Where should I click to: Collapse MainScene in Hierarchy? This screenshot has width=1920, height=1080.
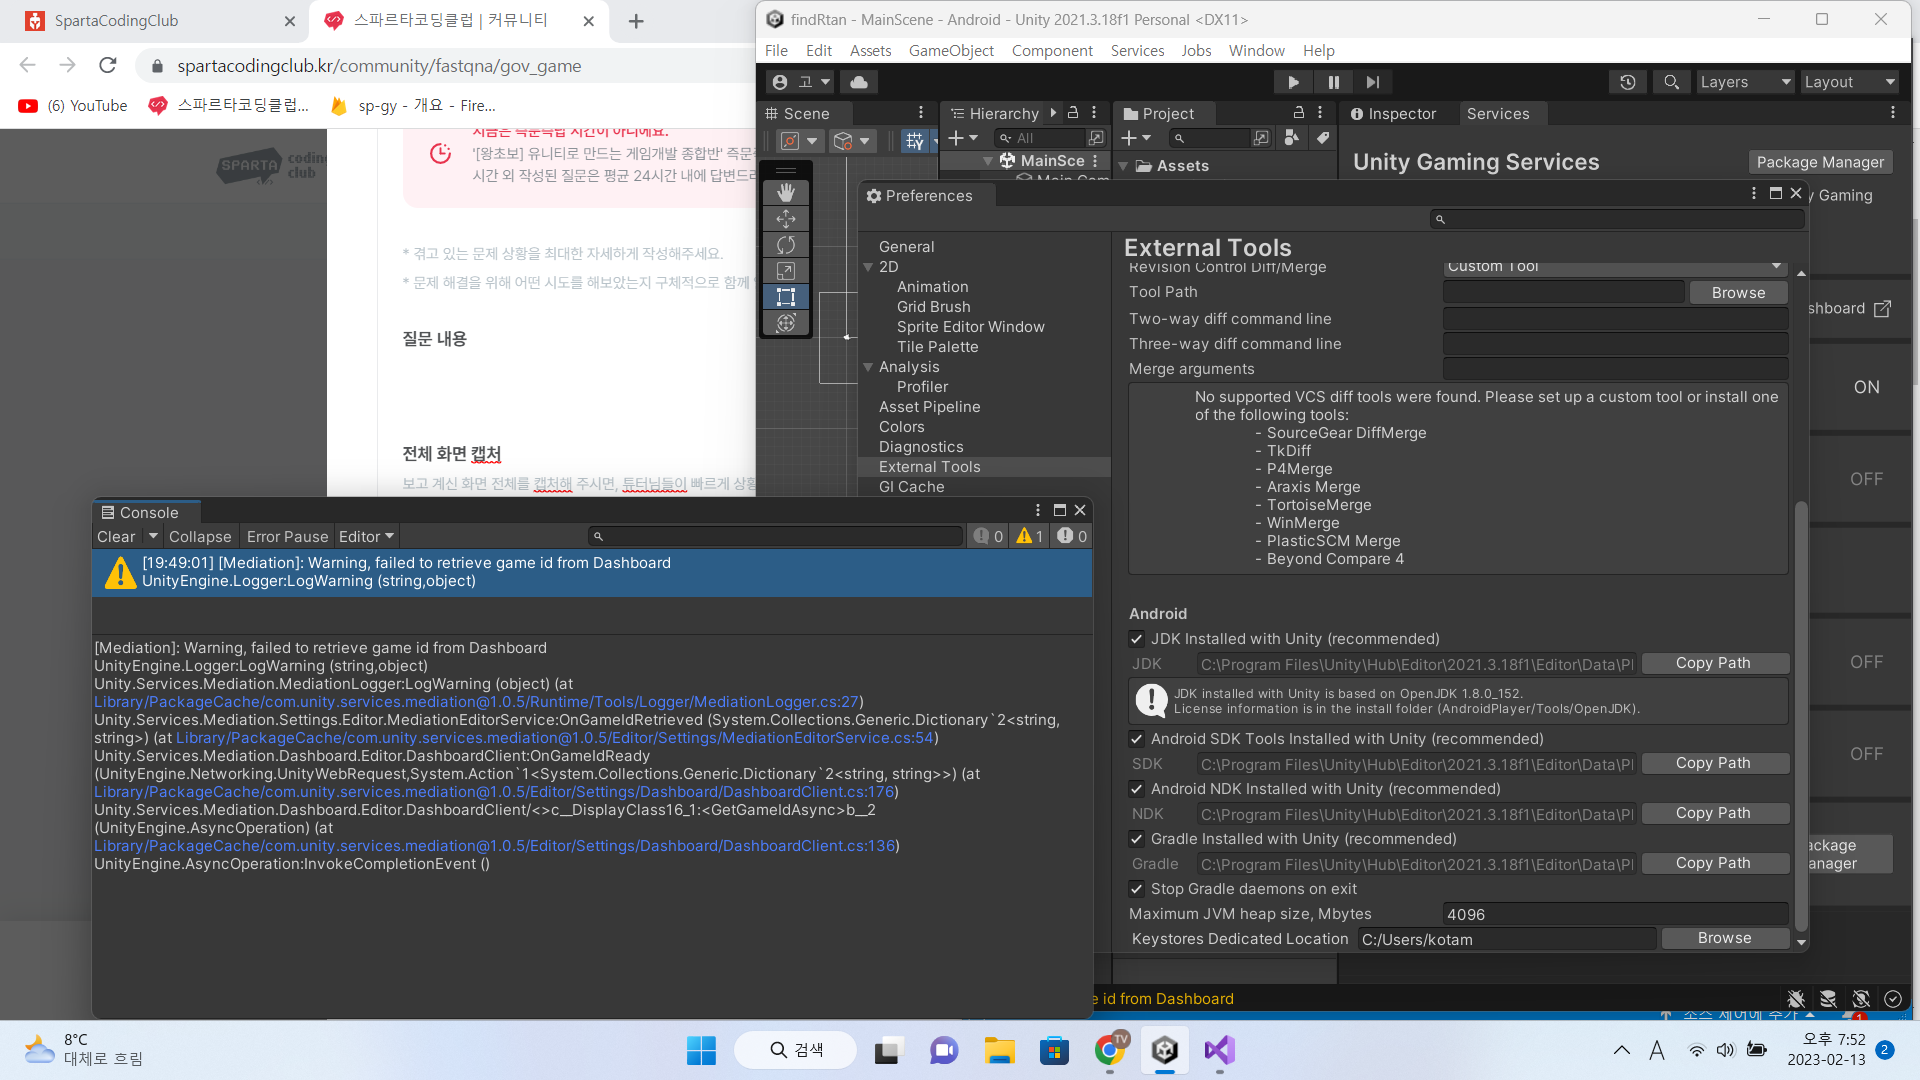(988, 161)
